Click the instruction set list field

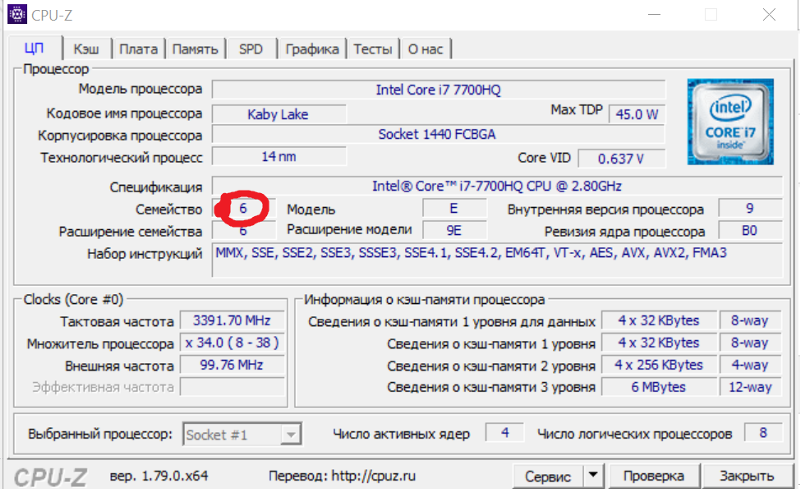tap(497, 260)
